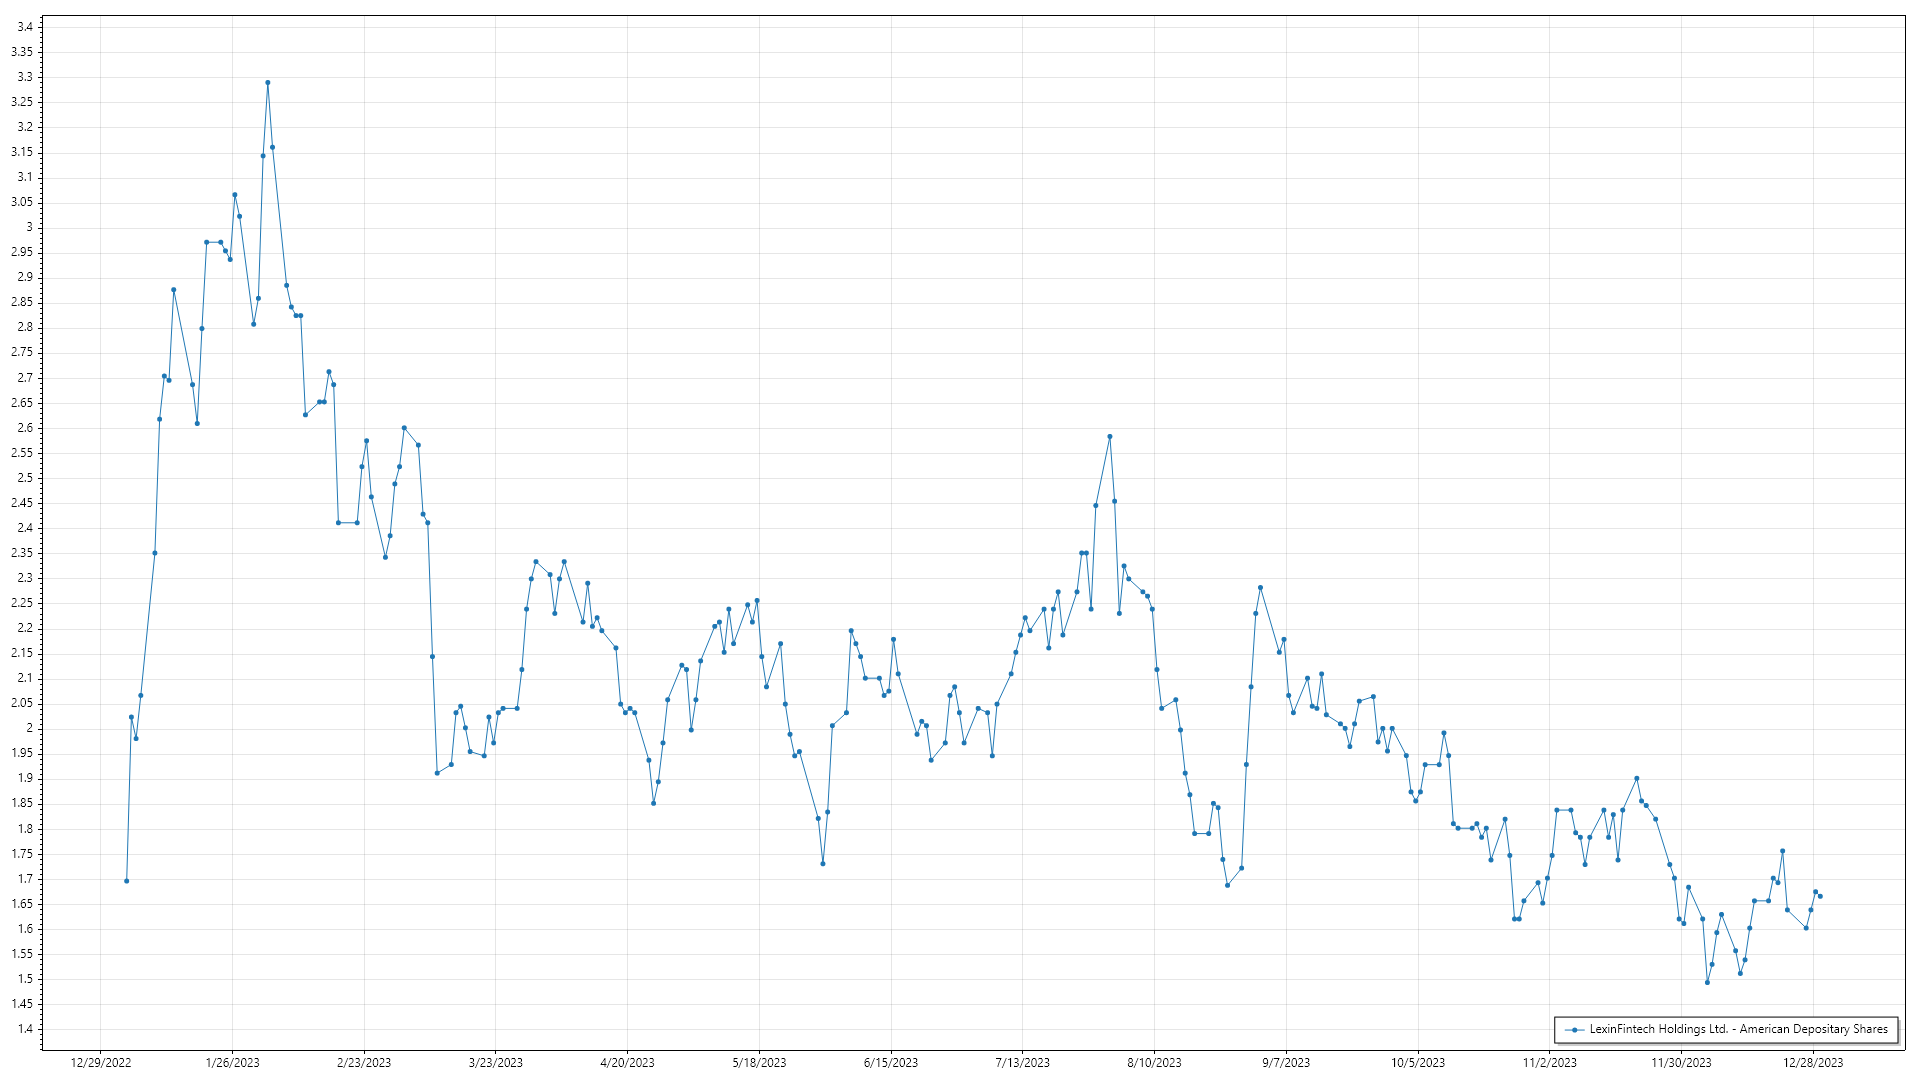The width and height of the screenshot is (1920, 1080).
Task: Click the early-August peak point near 2.58
Action: point(1110,437)
